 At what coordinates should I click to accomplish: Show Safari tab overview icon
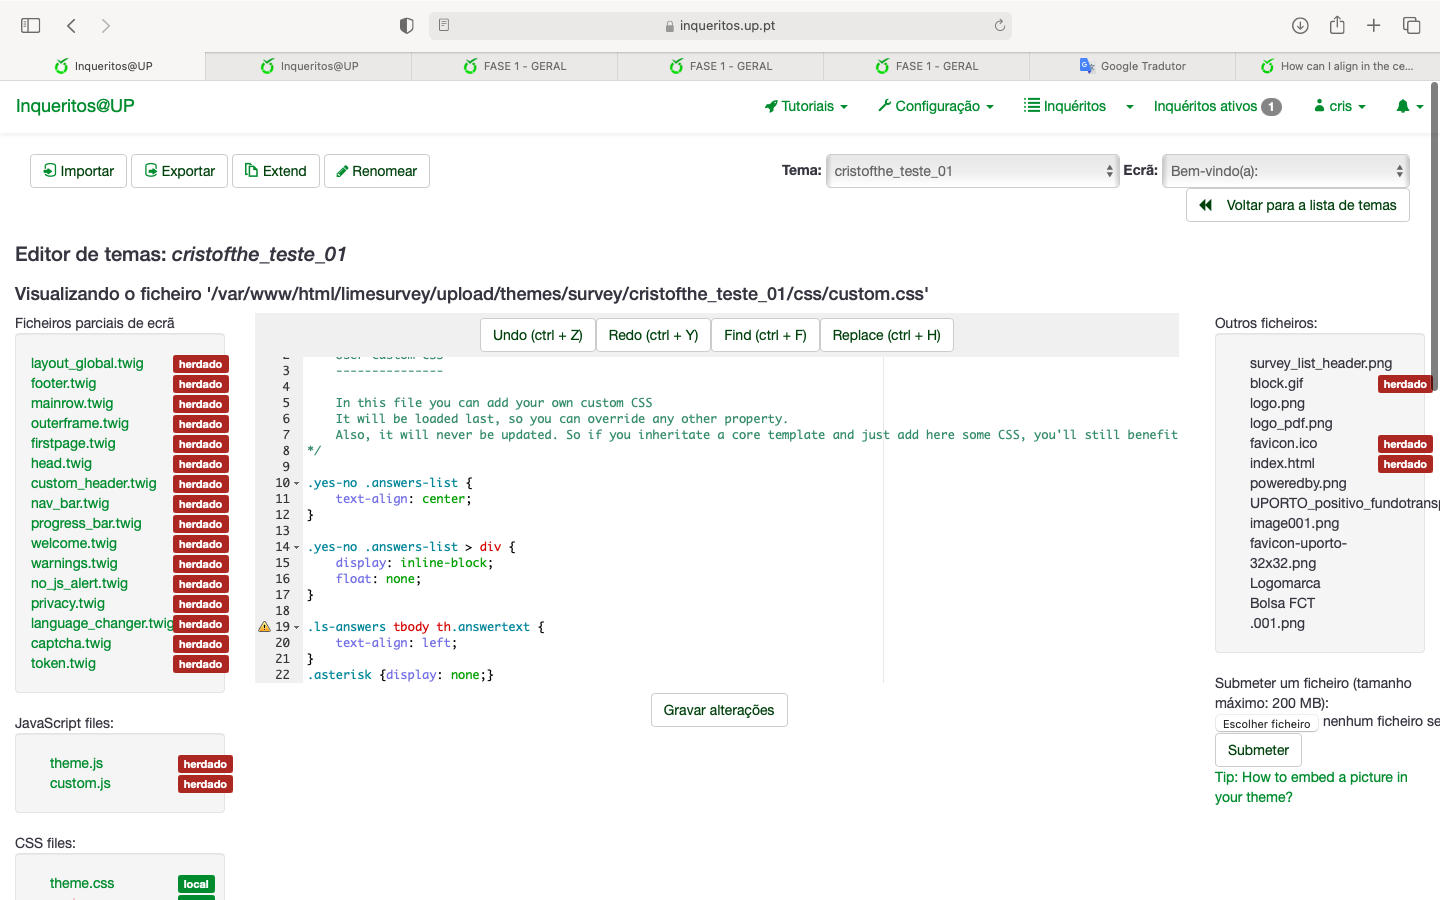click(1411, 26)
